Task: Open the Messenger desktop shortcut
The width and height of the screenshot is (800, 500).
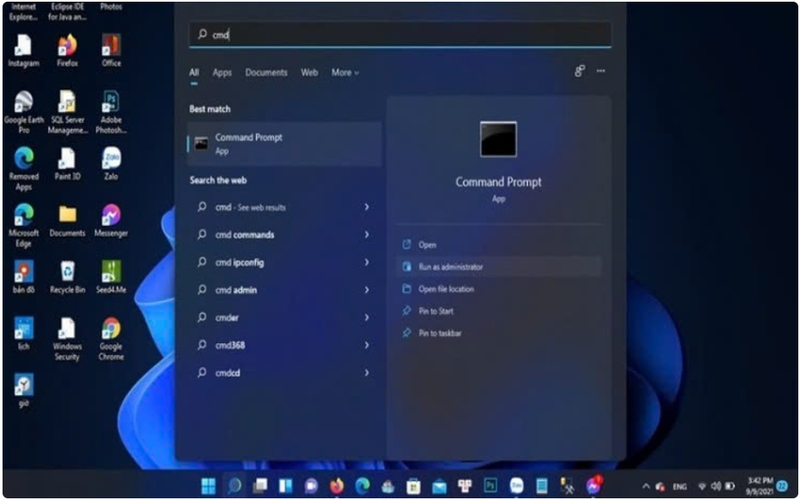Action: coord(111,221)
